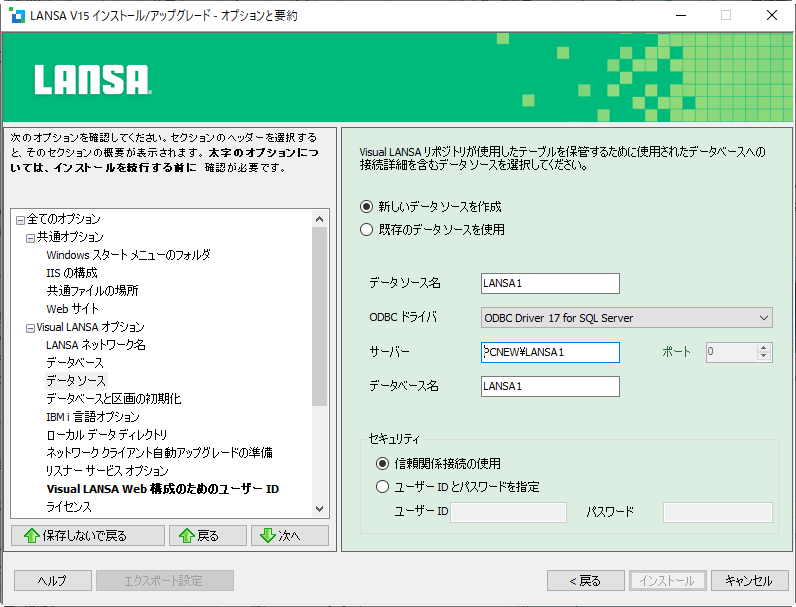
Task: Select IIS の構成 tree item
Action: point(72,273)
